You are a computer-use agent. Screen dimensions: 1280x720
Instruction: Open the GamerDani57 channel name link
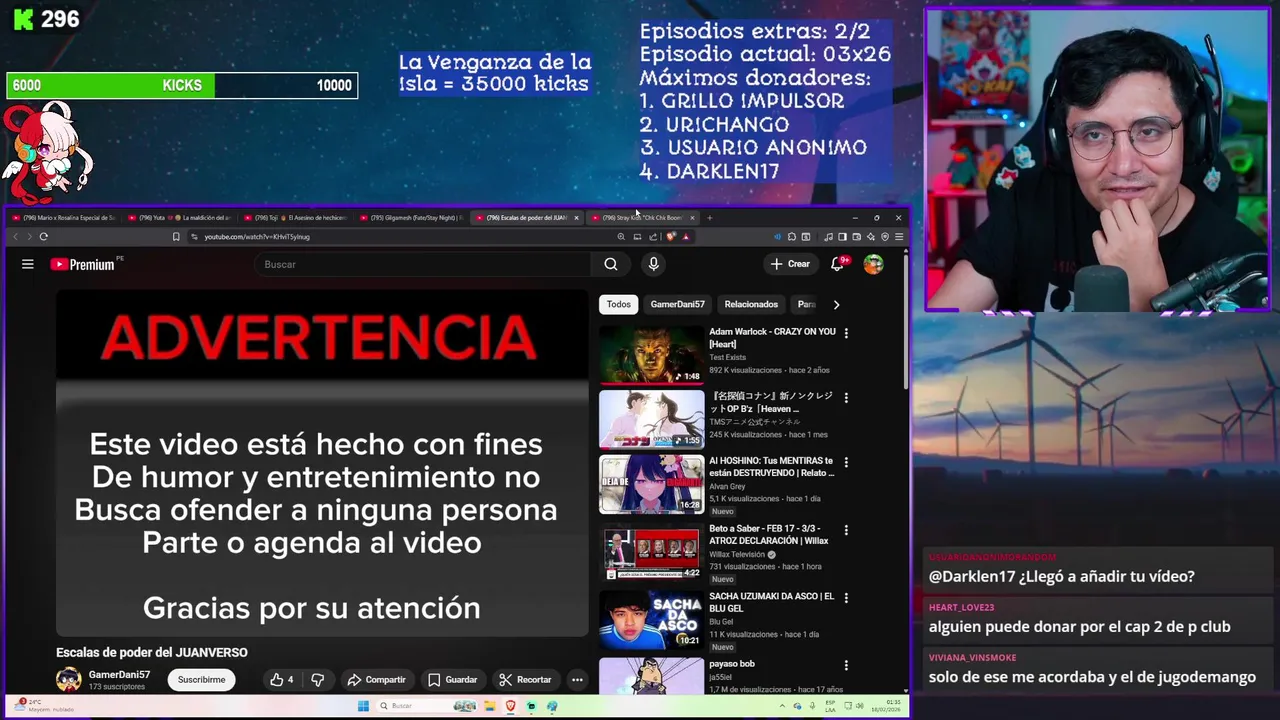[x=119, y=675]
